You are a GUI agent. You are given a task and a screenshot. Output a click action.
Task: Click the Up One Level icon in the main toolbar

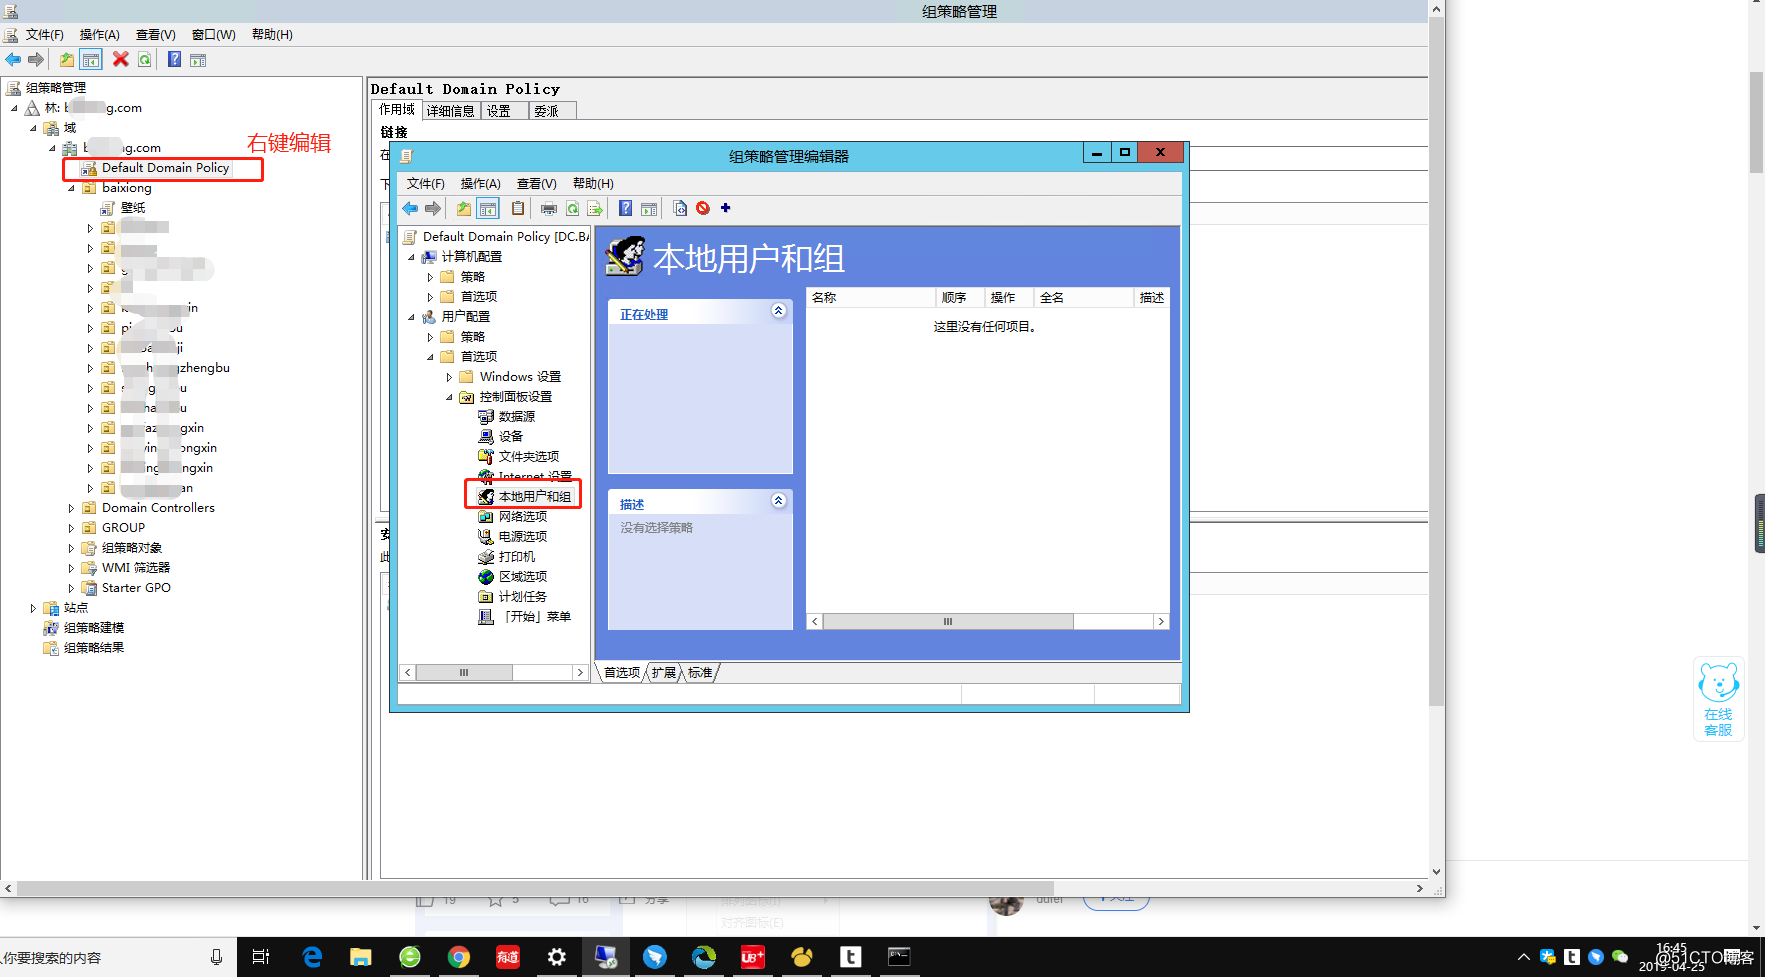(x=66, y=60)
